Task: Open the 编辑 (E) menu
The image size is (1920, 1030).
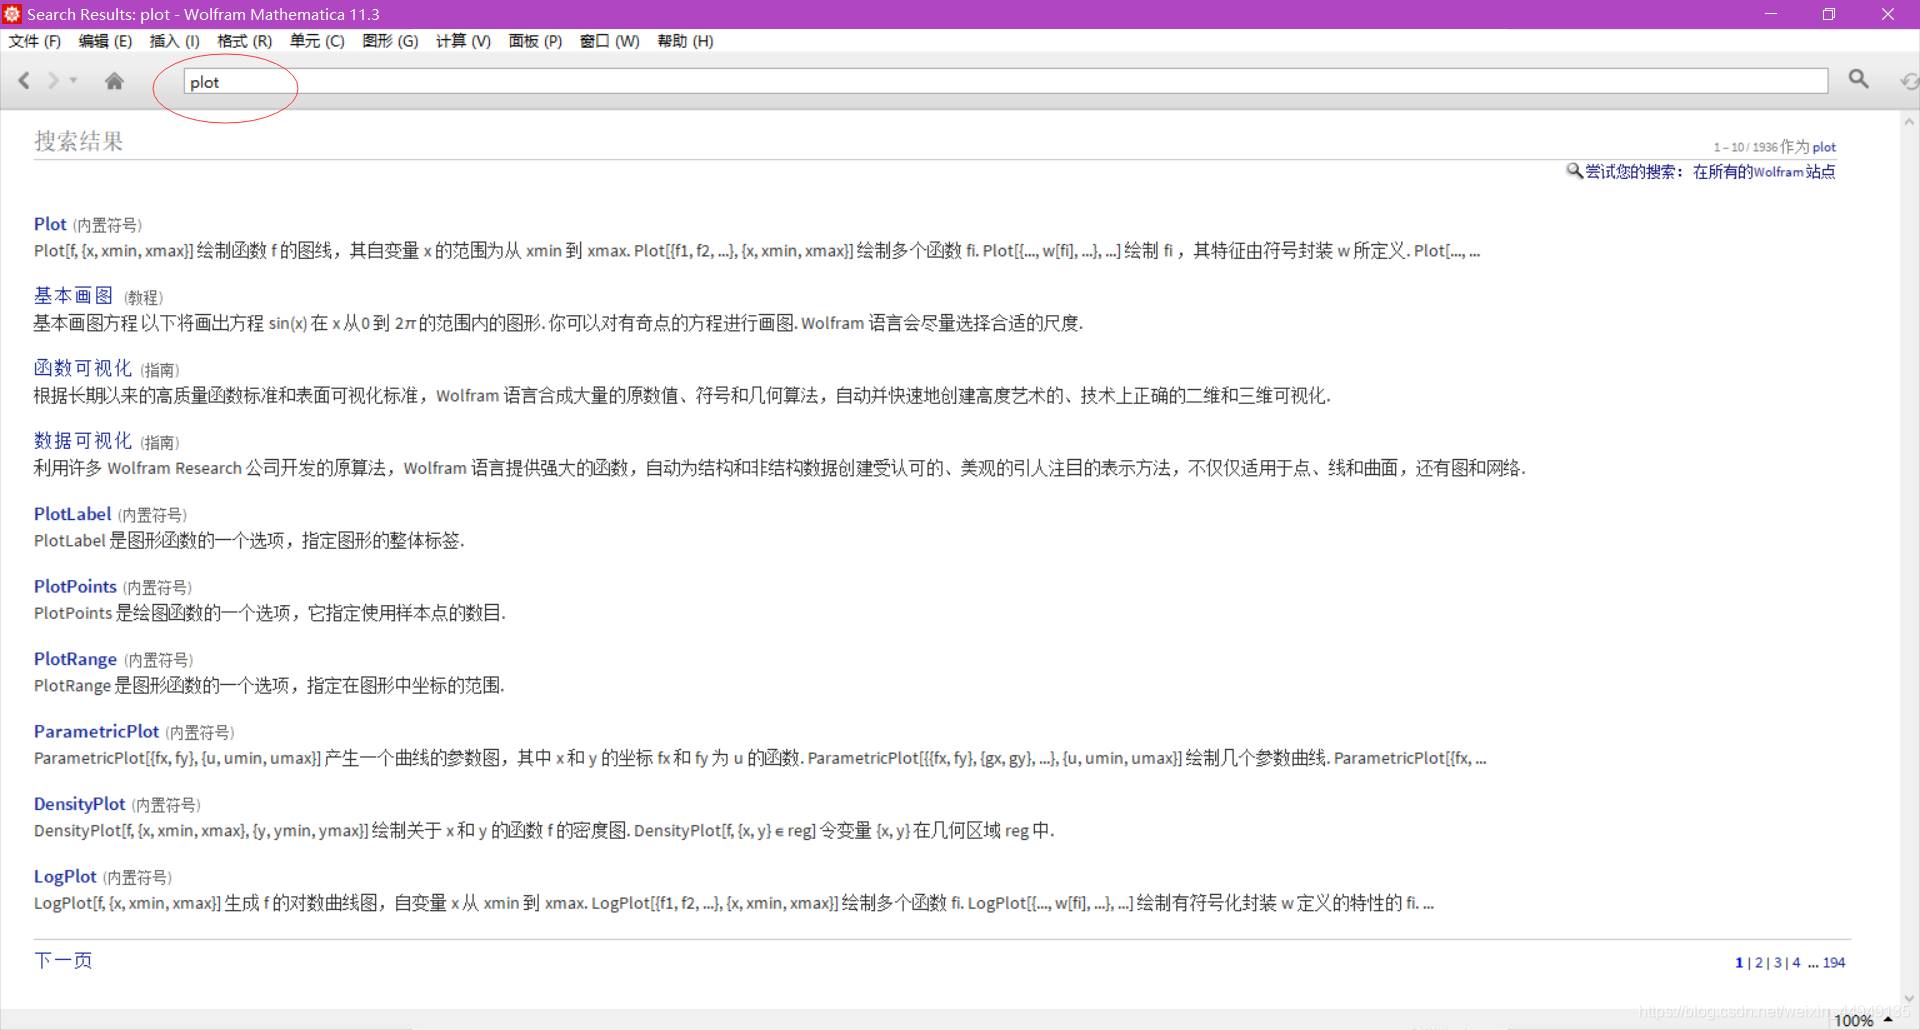Action: 105,41
